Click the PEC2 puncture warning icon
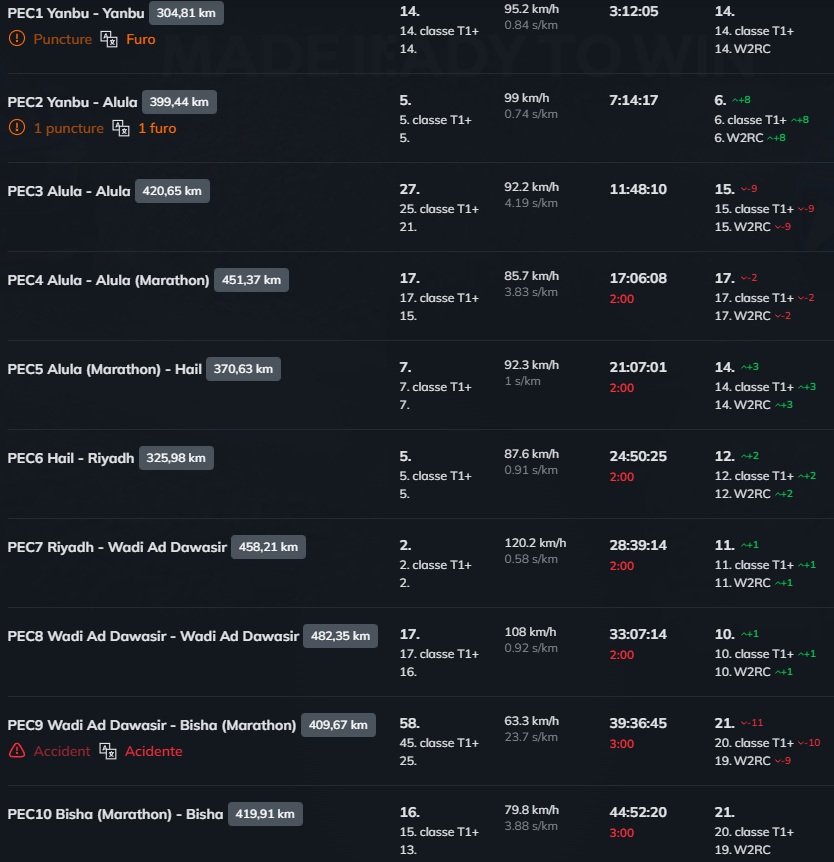834x862 pixels. (16, 128)
